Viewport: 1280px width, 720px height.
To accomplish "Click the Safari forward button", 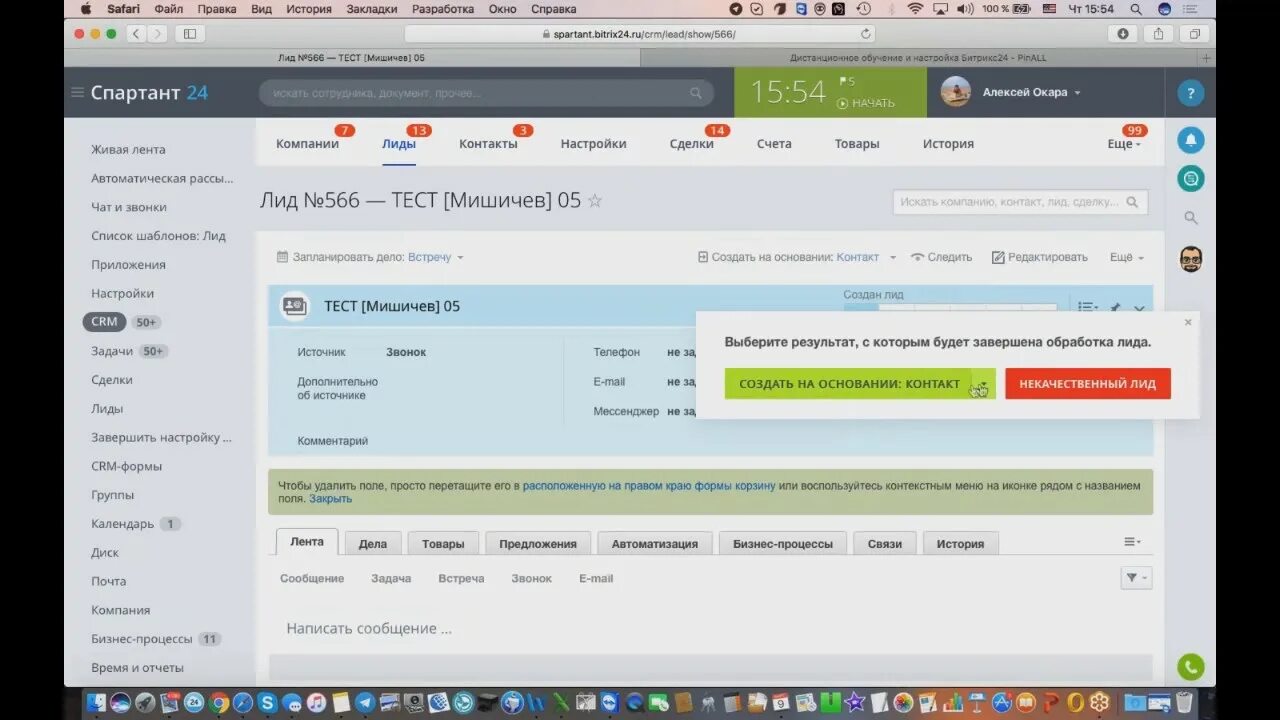I will click(158, 34).
